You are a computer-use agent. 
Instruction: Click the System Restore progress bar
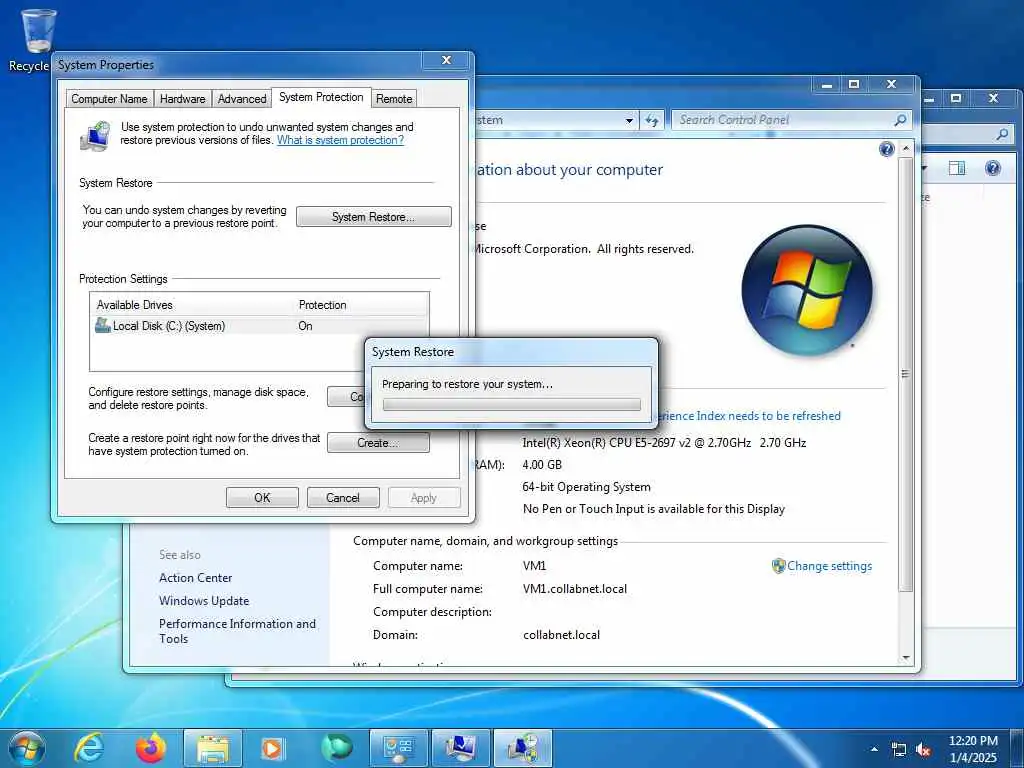tap(511, 404)
